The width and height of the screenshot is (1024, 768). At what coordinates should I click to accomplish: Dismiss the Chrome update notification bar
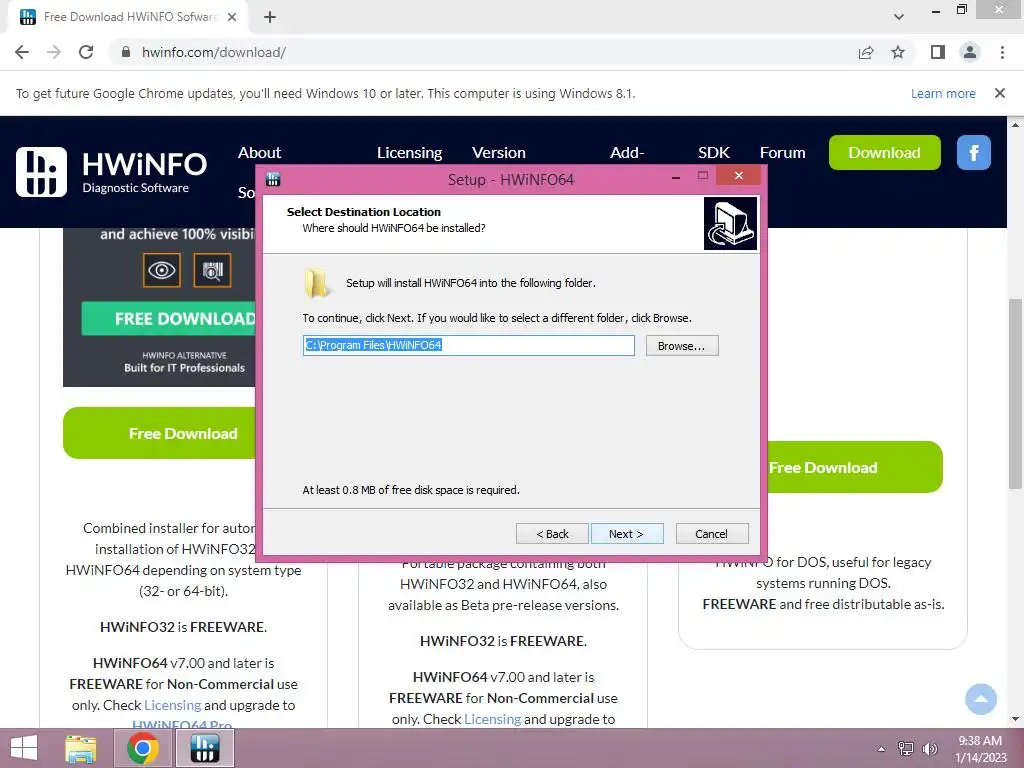click(1000, 93)
